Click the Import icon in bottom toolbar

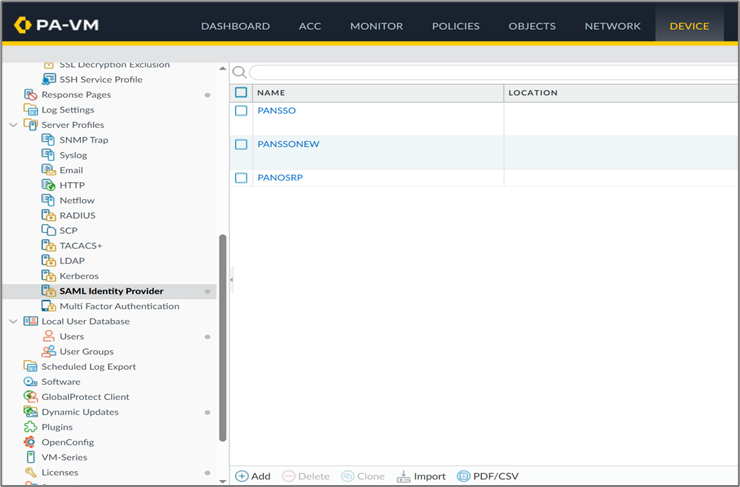pos(404,477)
